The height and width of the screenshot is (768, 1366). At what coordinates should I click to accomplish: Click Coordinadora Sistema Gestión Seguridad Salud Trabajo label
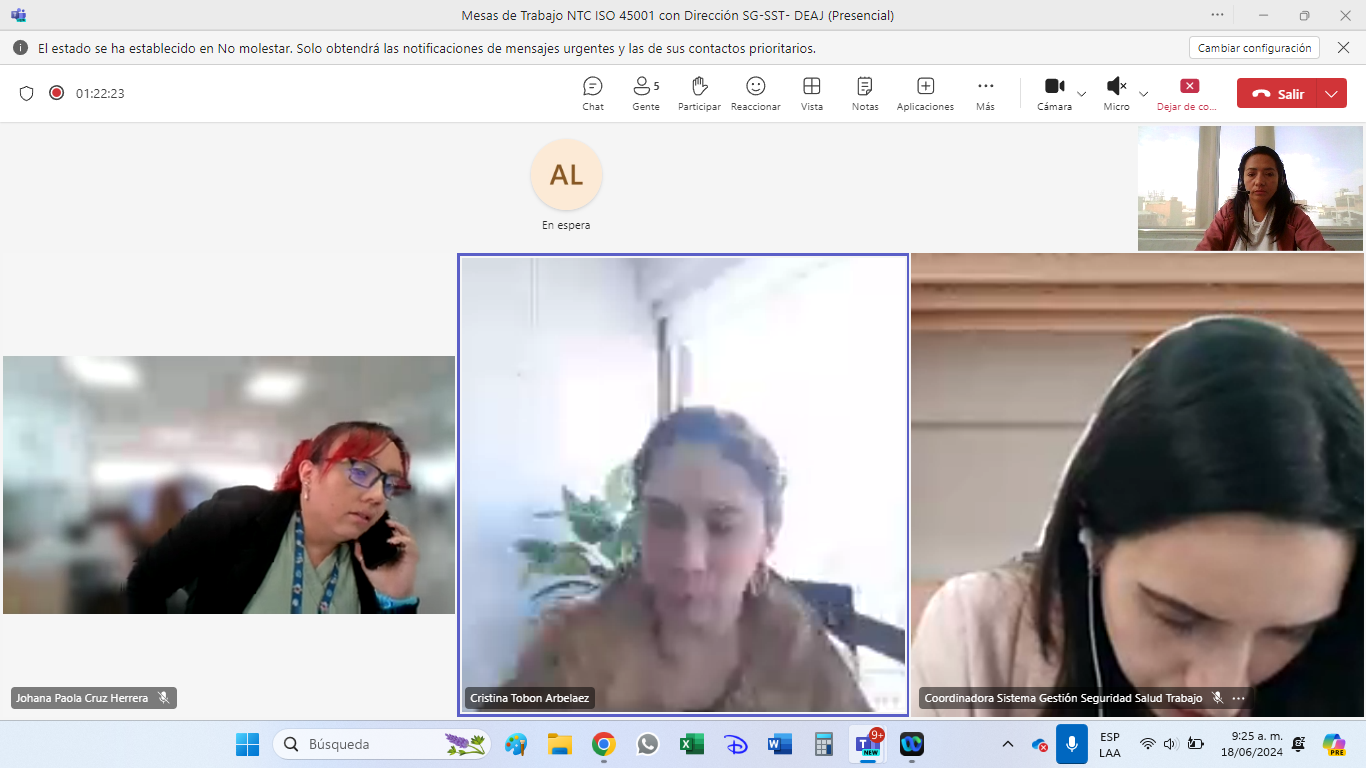(x=1063, y=698)
